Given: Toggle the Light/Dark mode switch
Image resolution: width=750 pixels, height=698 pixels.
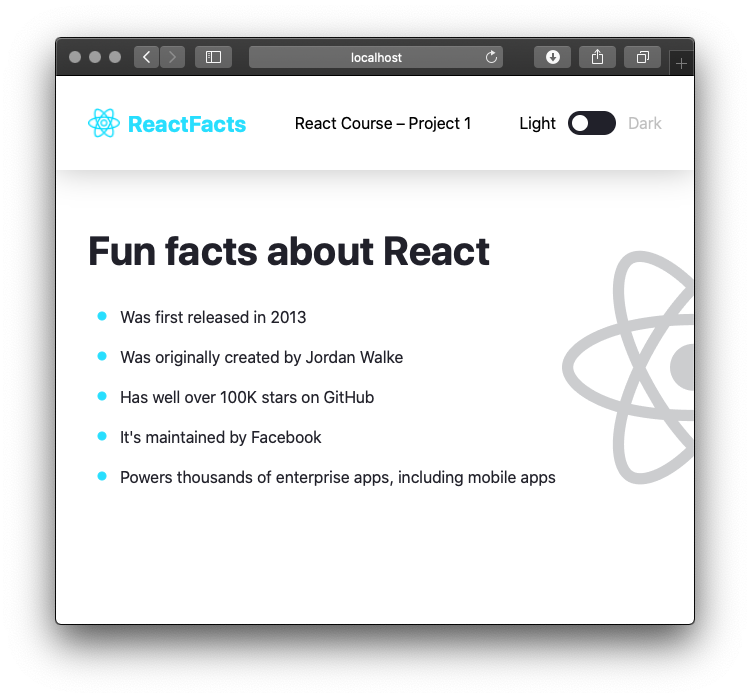Looking at the screenshot, I should click(592, 123).
